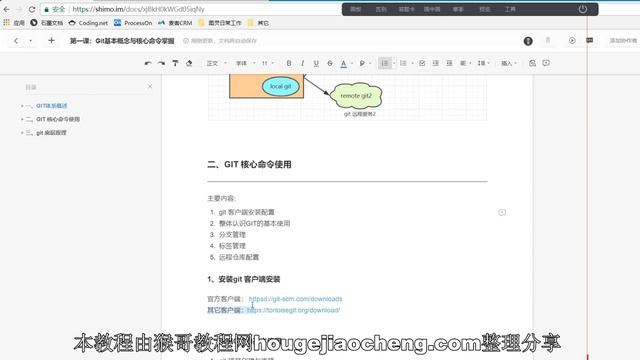Viewport: 640px width, 360px height.
Task: Open the numbered list style dropdown arrow
Action: click(x=394, y=63)
